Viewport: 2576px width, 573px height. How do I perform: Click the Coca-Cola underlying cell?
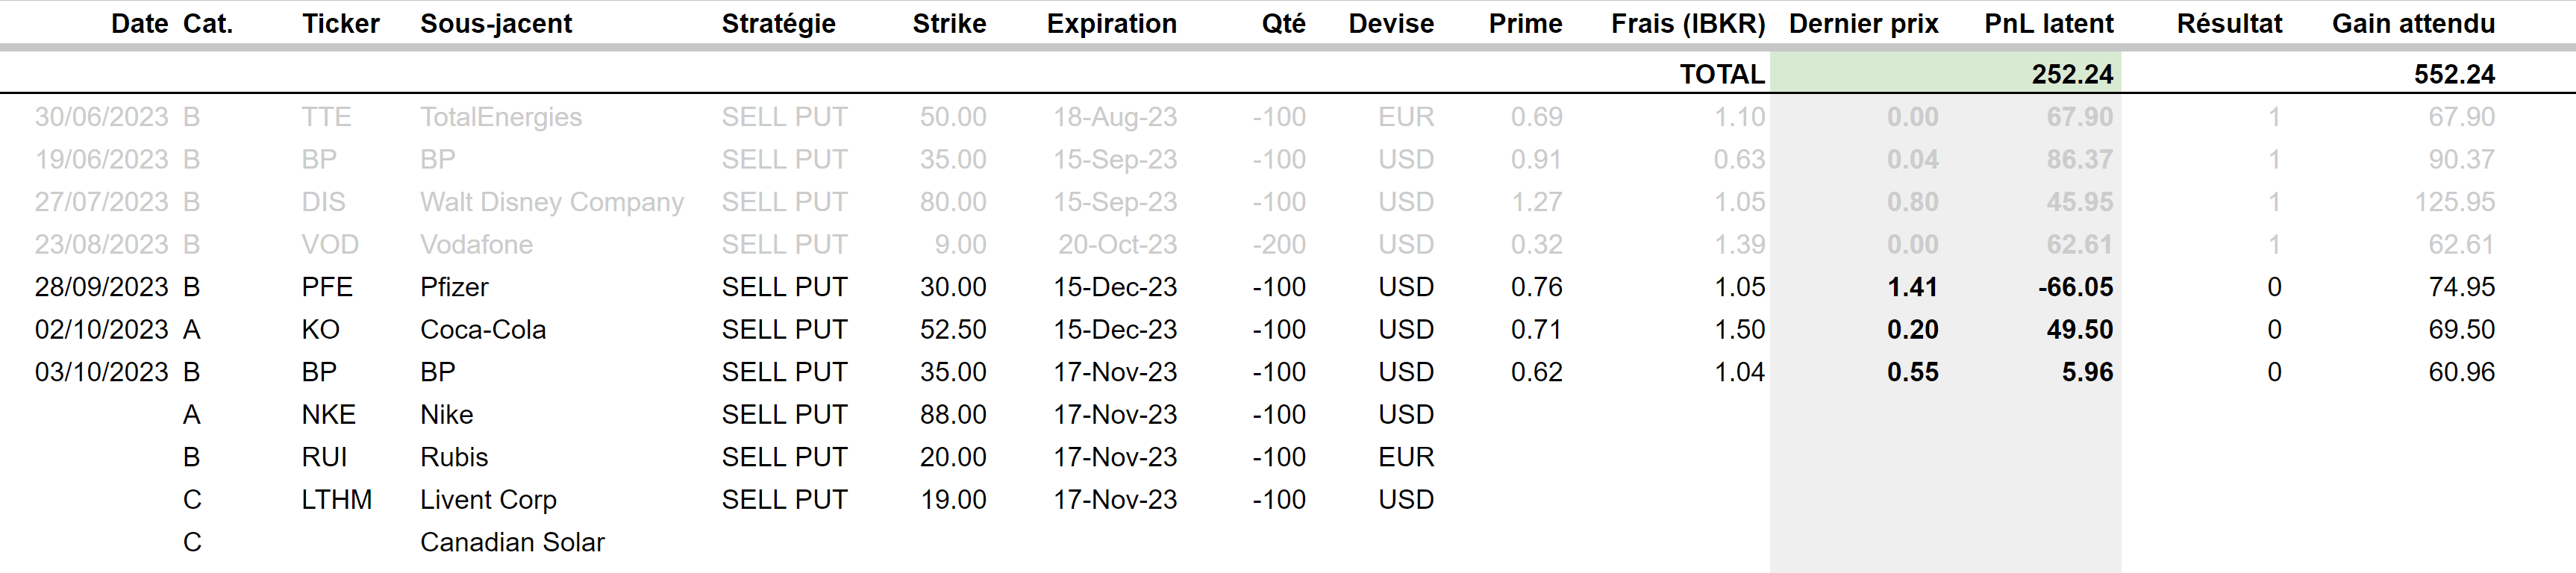tap(483, 330)
